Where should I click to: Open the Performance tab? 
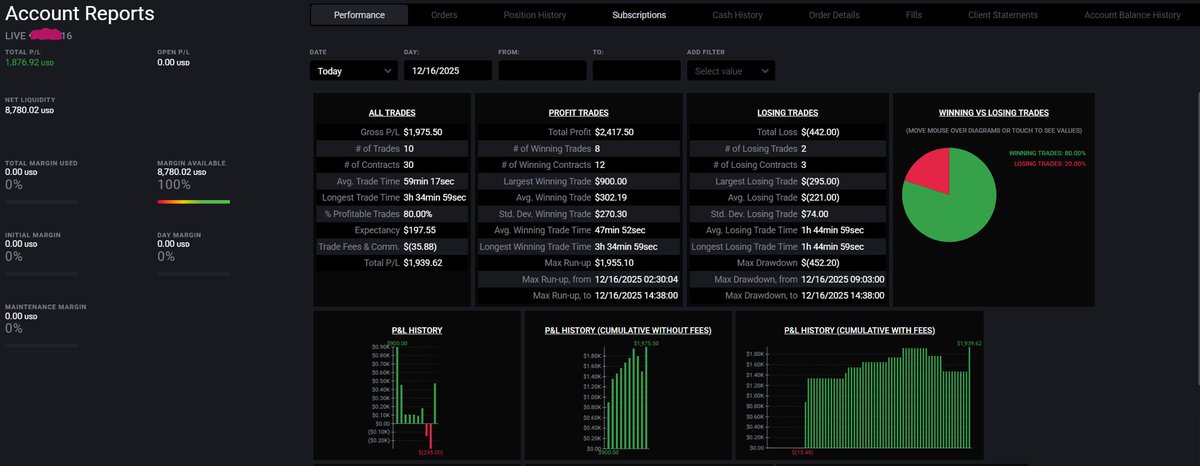pos(360,15)
